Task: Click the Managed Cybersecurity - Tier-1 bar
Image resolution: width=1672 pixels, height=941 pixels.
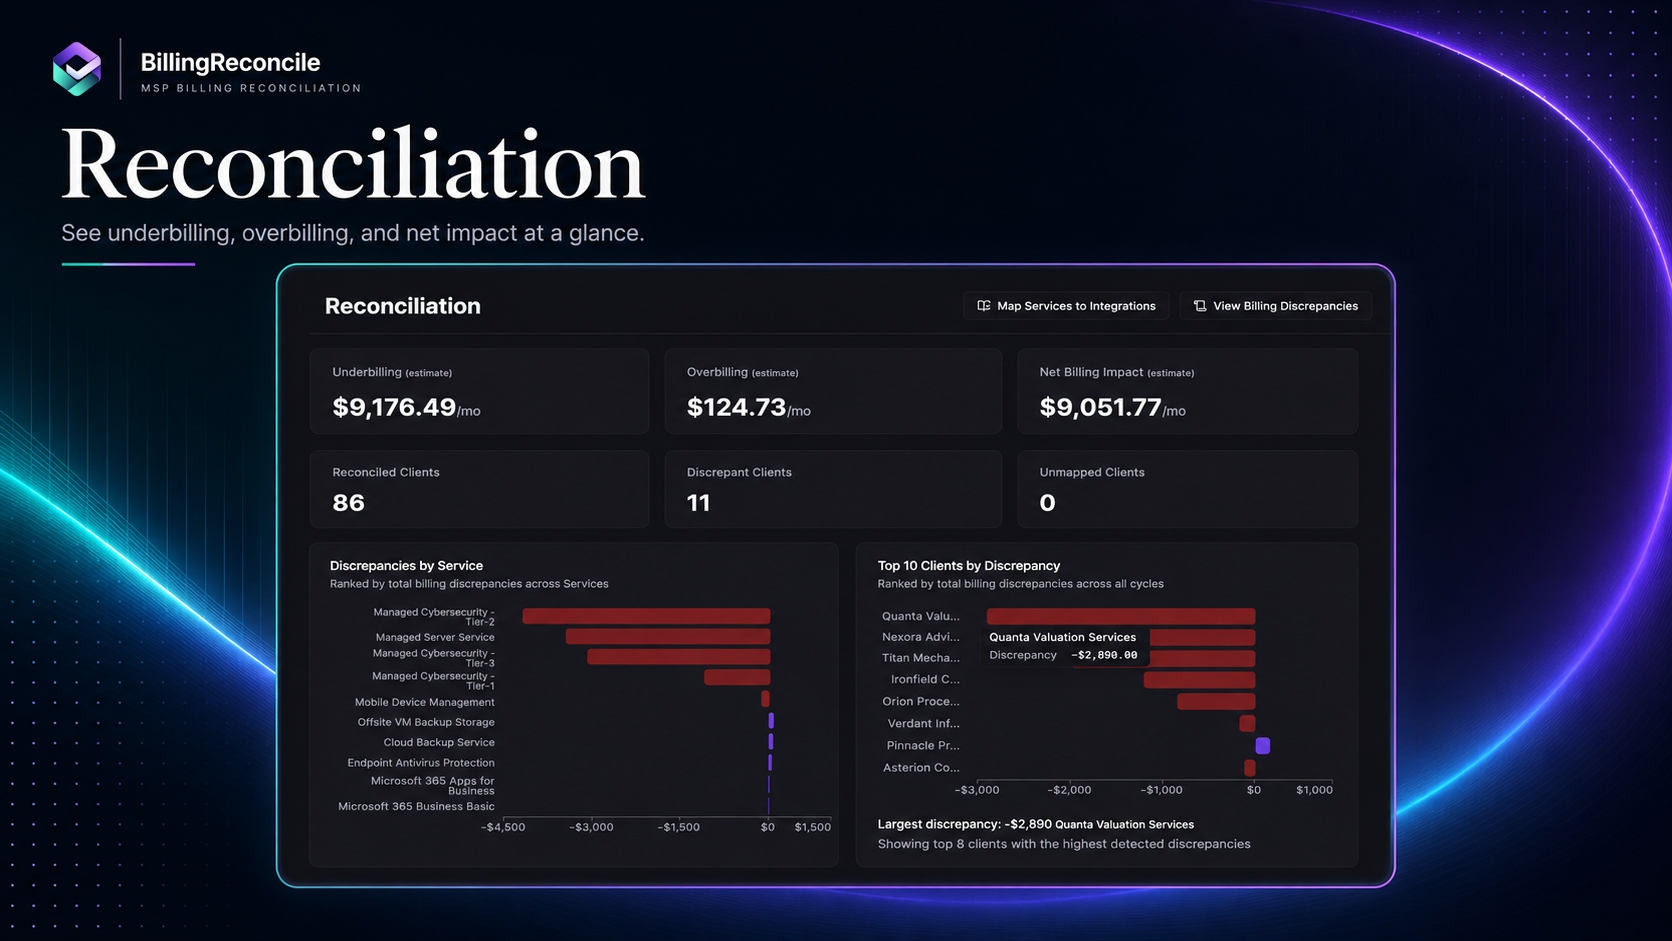Action: tap(737, 678)
